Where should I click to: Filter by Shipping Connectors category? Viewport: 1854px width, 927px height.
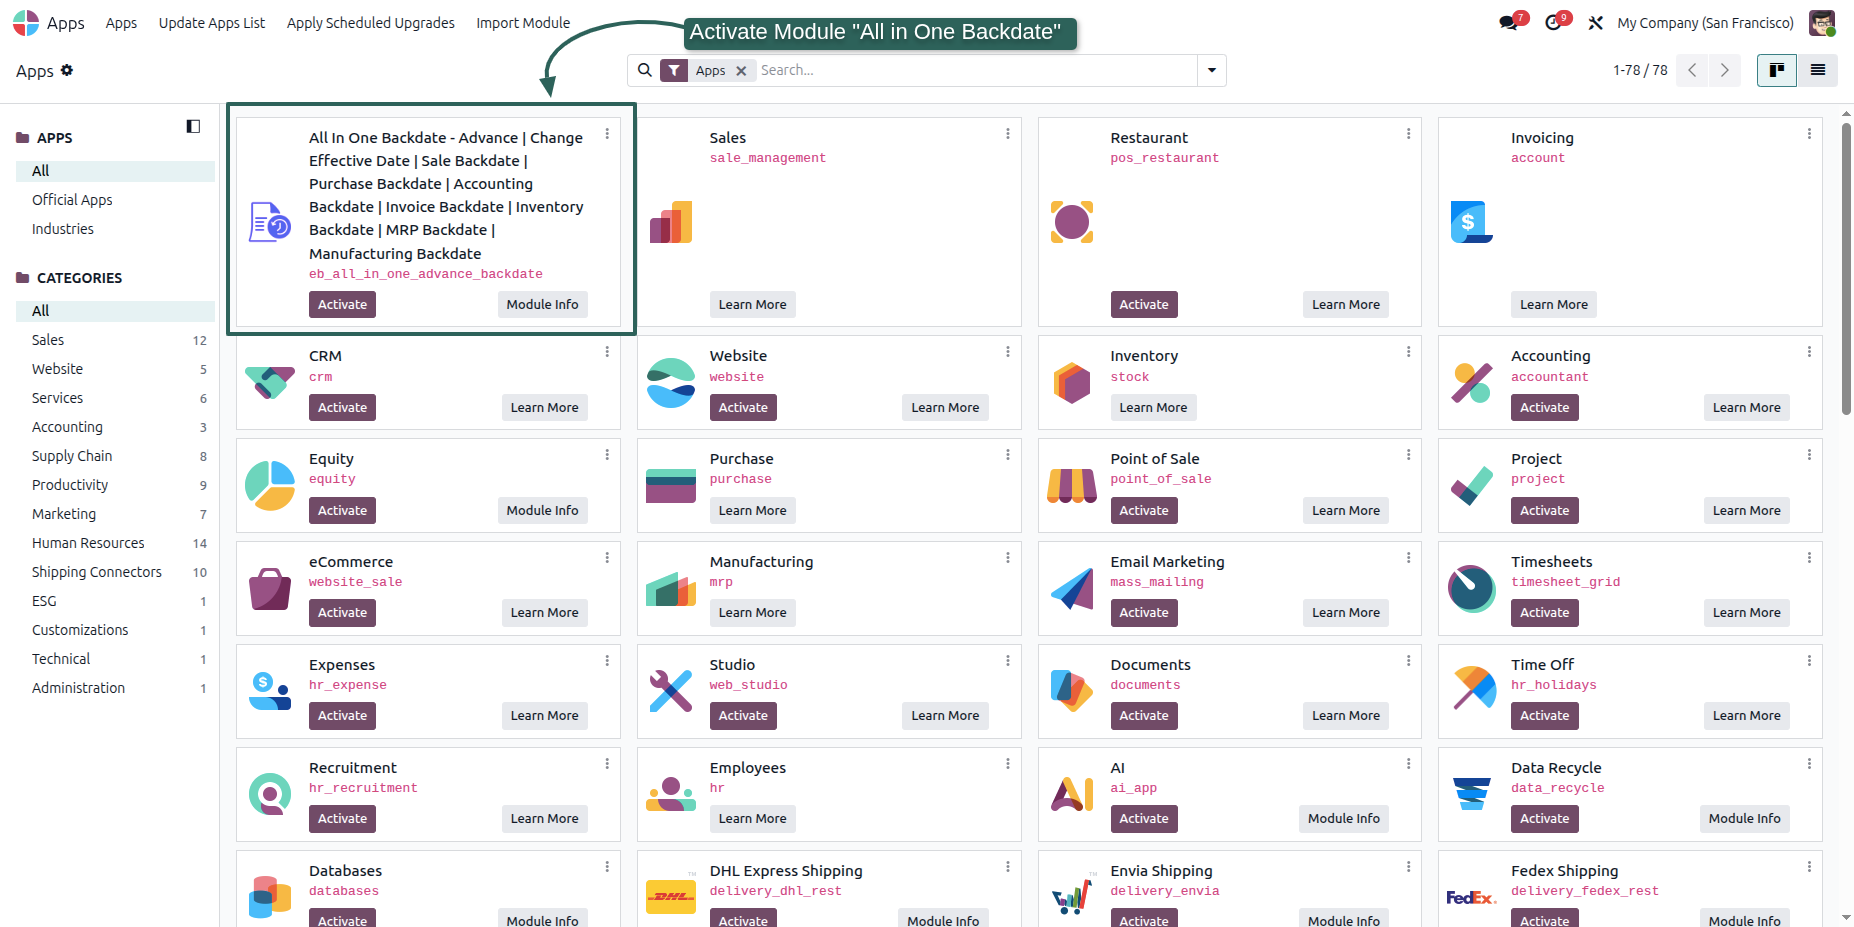point(115,572)
